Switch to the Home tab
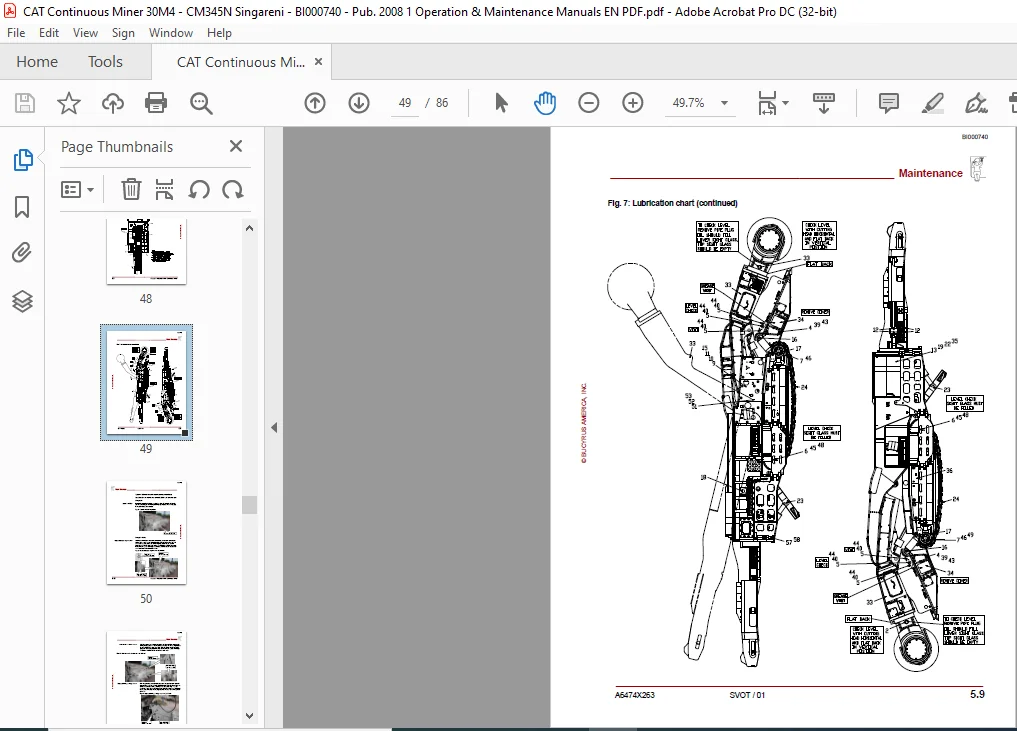Screen dimensions: 1017x731 [x=37, y=62]
